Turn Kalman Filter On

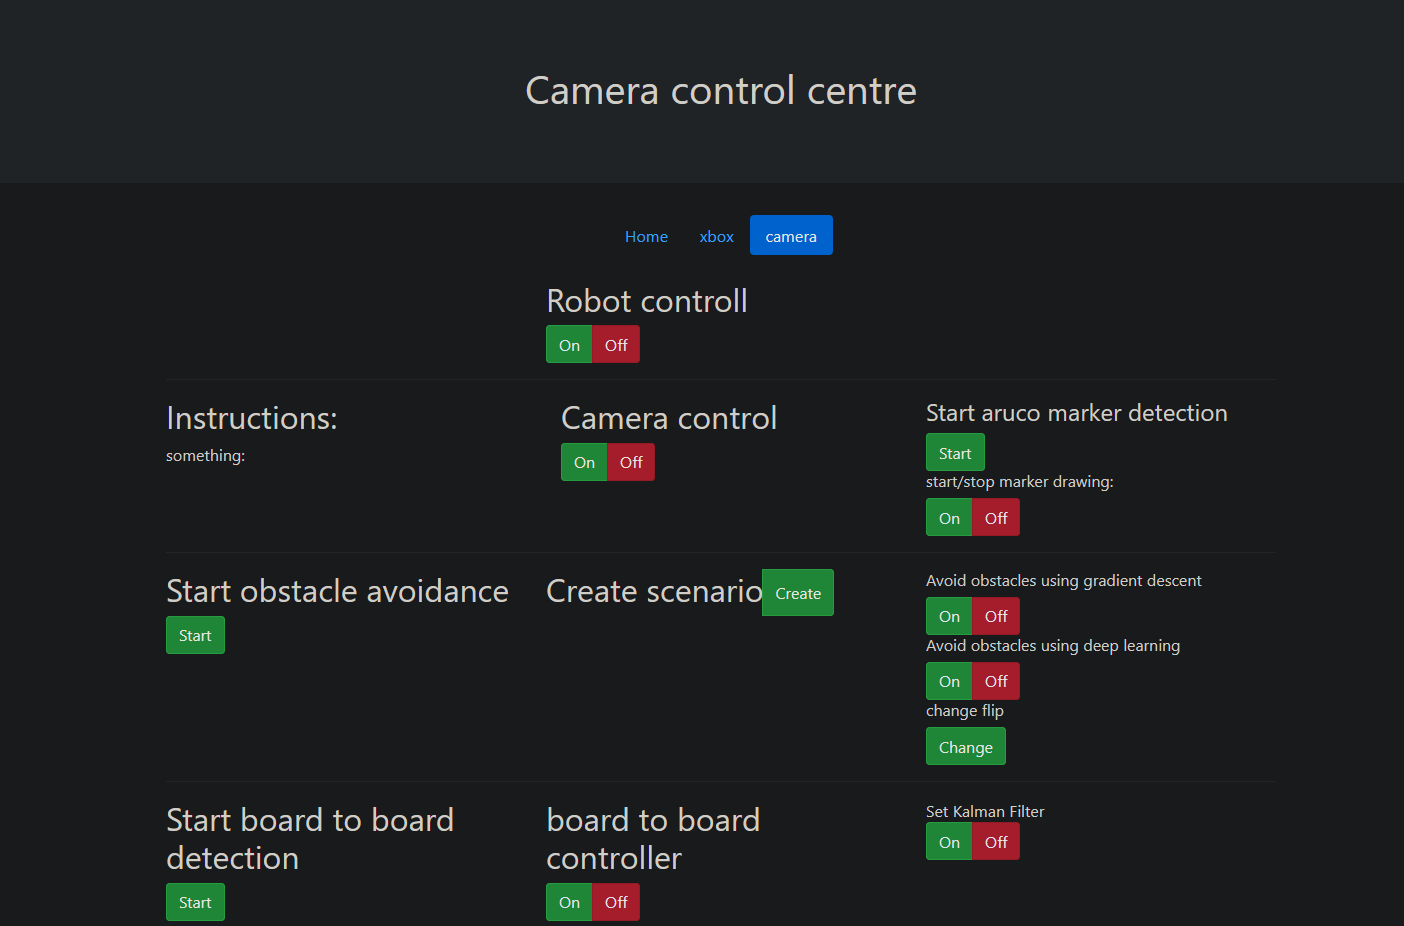point(949,842)
